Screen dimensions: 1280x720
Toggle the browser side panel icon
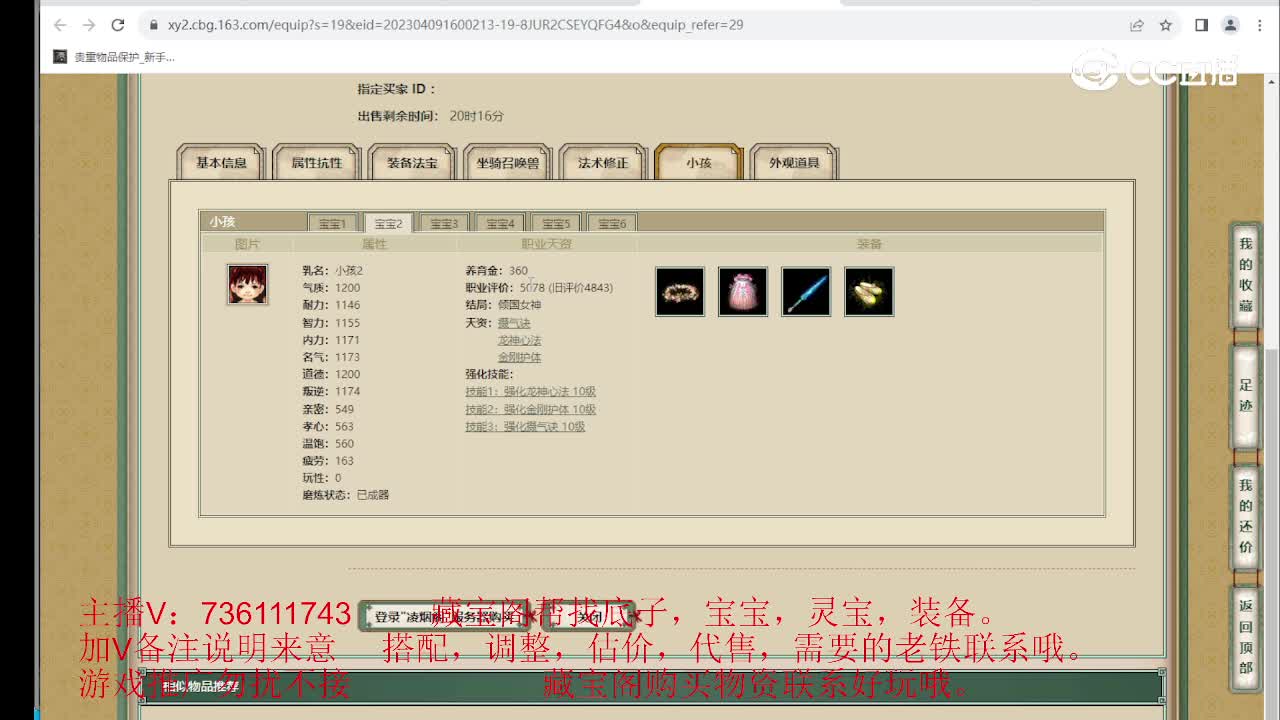click(1202, 25)
